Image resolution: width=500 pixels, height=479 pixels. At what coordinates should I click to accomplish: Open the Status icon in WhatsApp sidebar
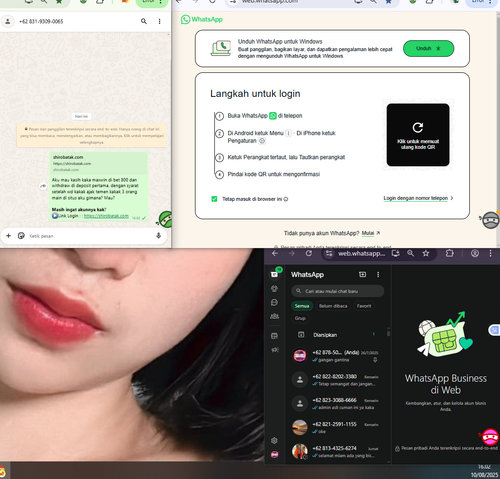click(x=274, y=289)
